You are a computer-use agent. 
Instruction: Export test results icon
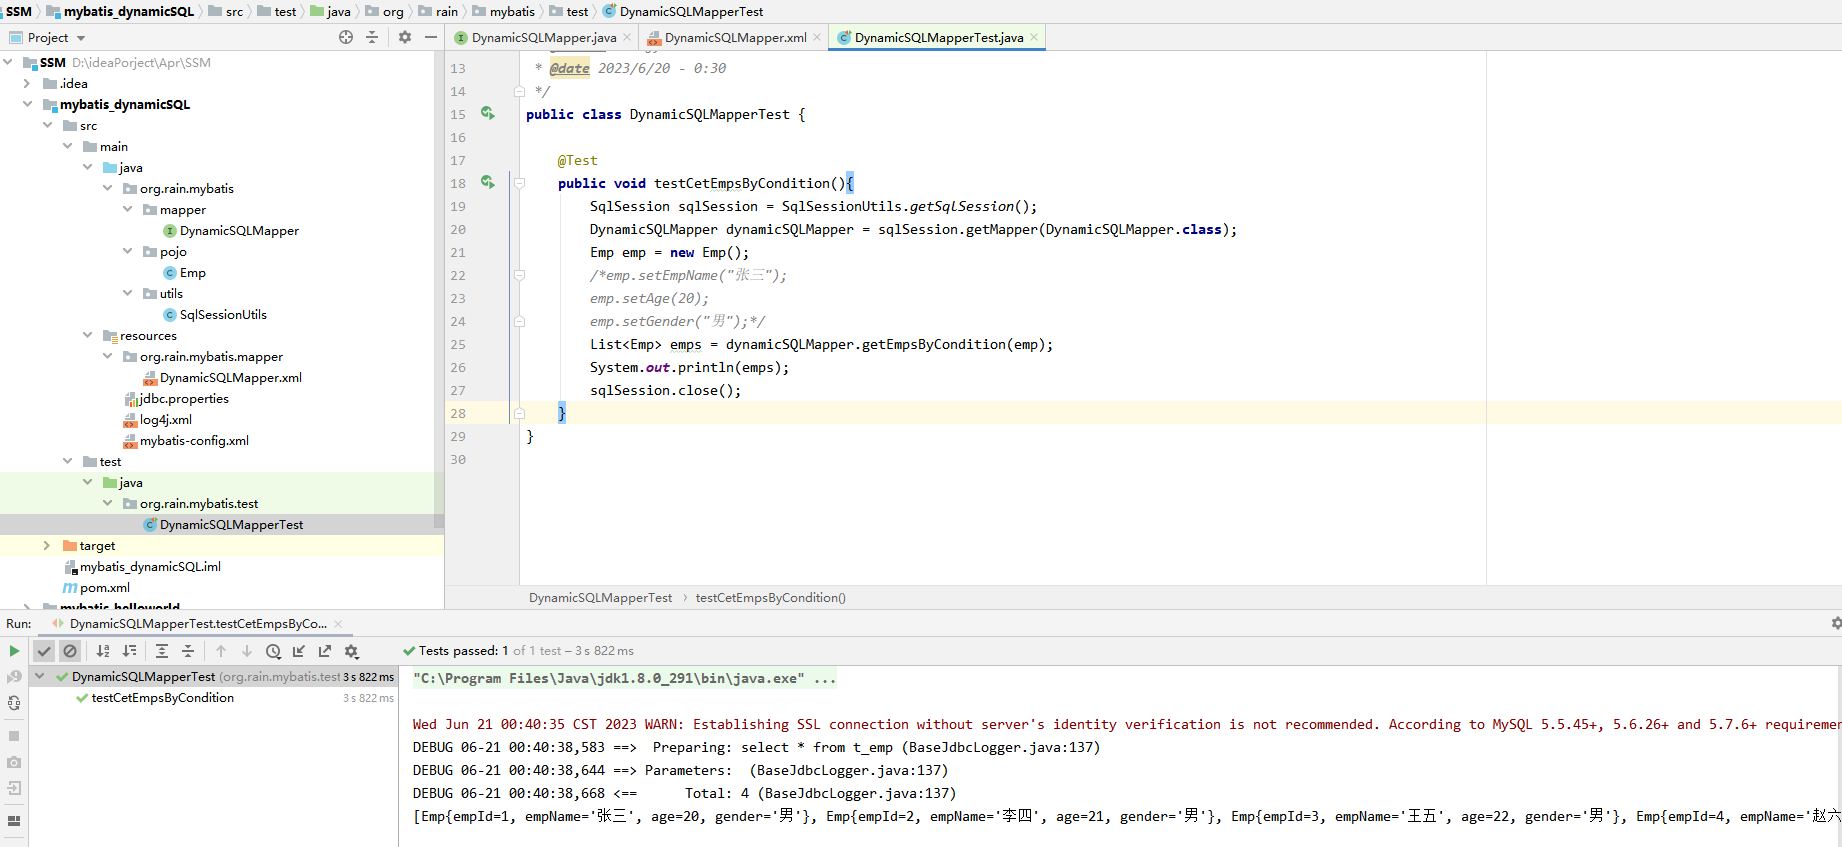[x=325, y=651]
